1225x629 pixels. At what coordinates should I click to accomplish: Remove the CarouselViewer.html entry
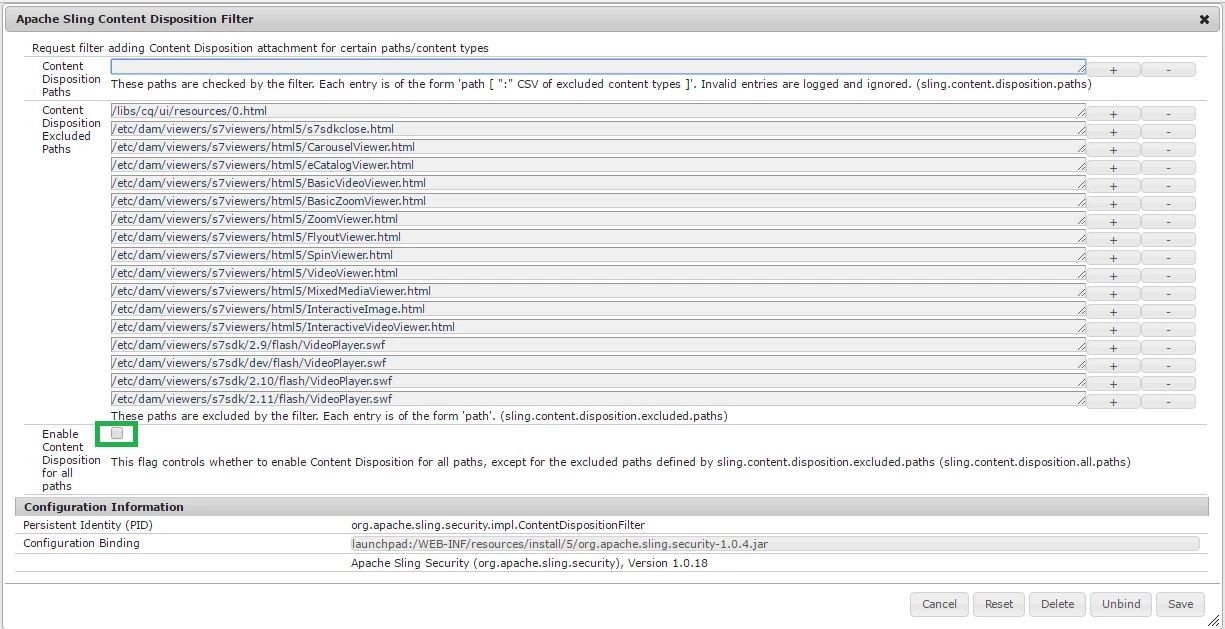tap(1168, 150)
